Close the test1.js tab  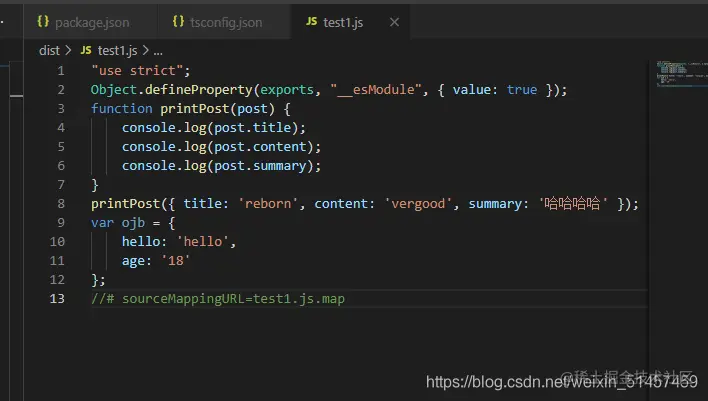click(x=394, y=22)
